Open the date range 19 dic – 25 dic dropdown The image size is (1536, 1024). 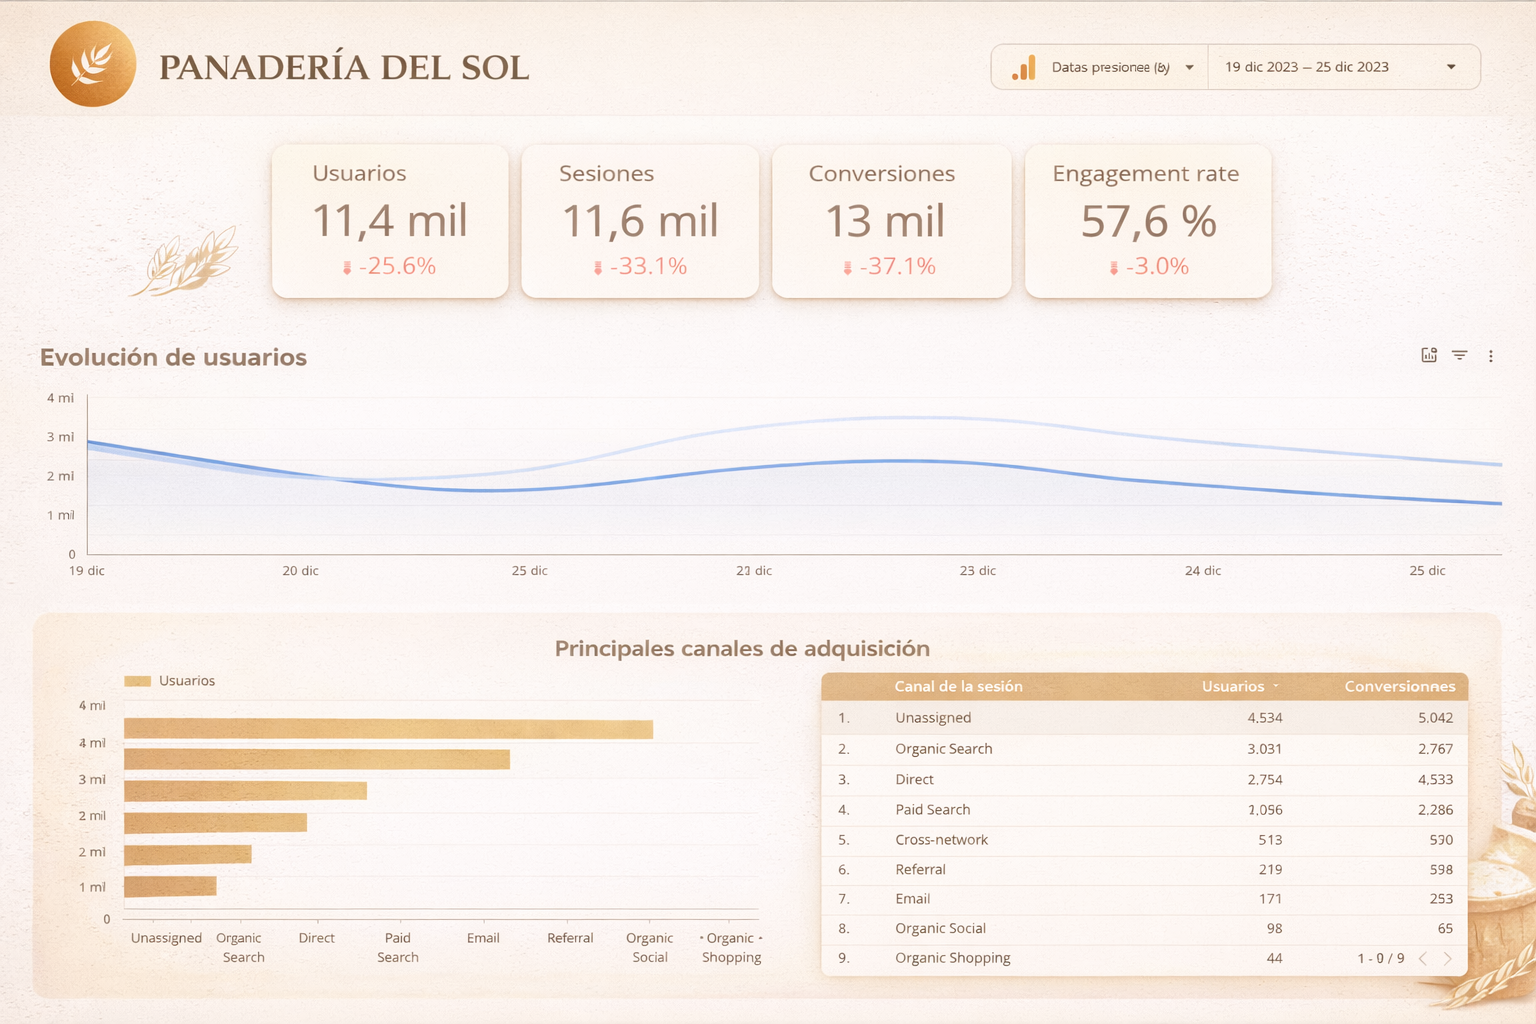click(1450, 67)
